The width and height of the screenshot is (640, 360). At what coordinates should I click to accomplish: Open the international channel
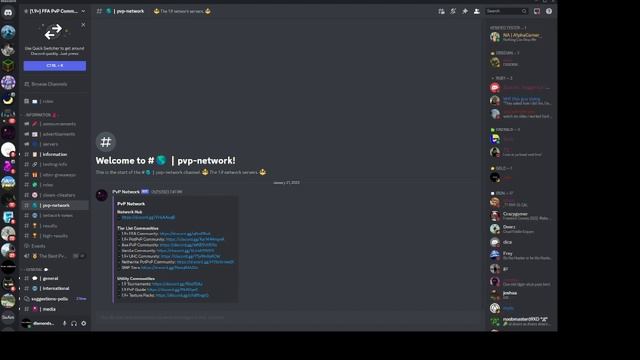click(55, 289)
